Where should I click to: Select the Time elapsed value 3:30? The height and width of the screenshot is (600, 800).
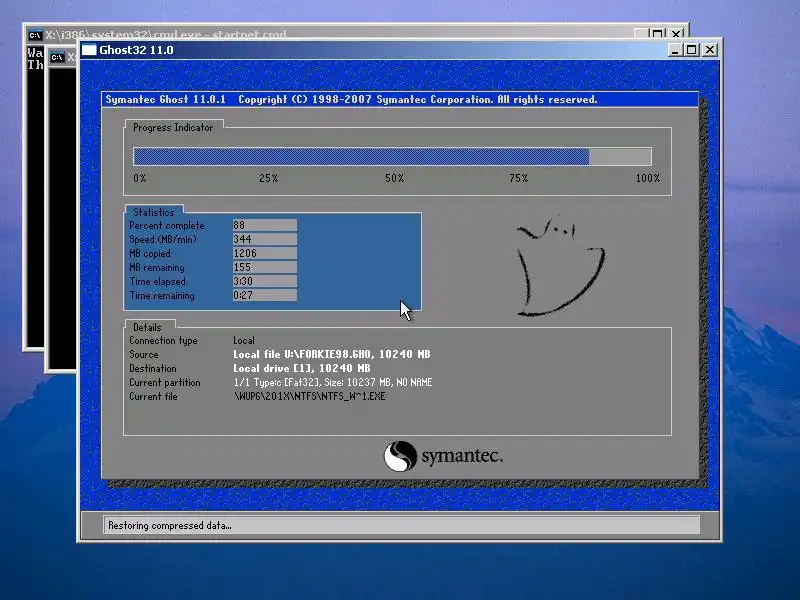click(x=264, y=281)
